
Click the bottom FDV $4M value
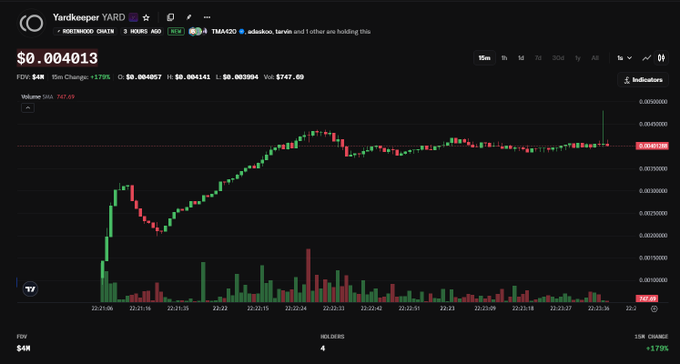point(23,348)
